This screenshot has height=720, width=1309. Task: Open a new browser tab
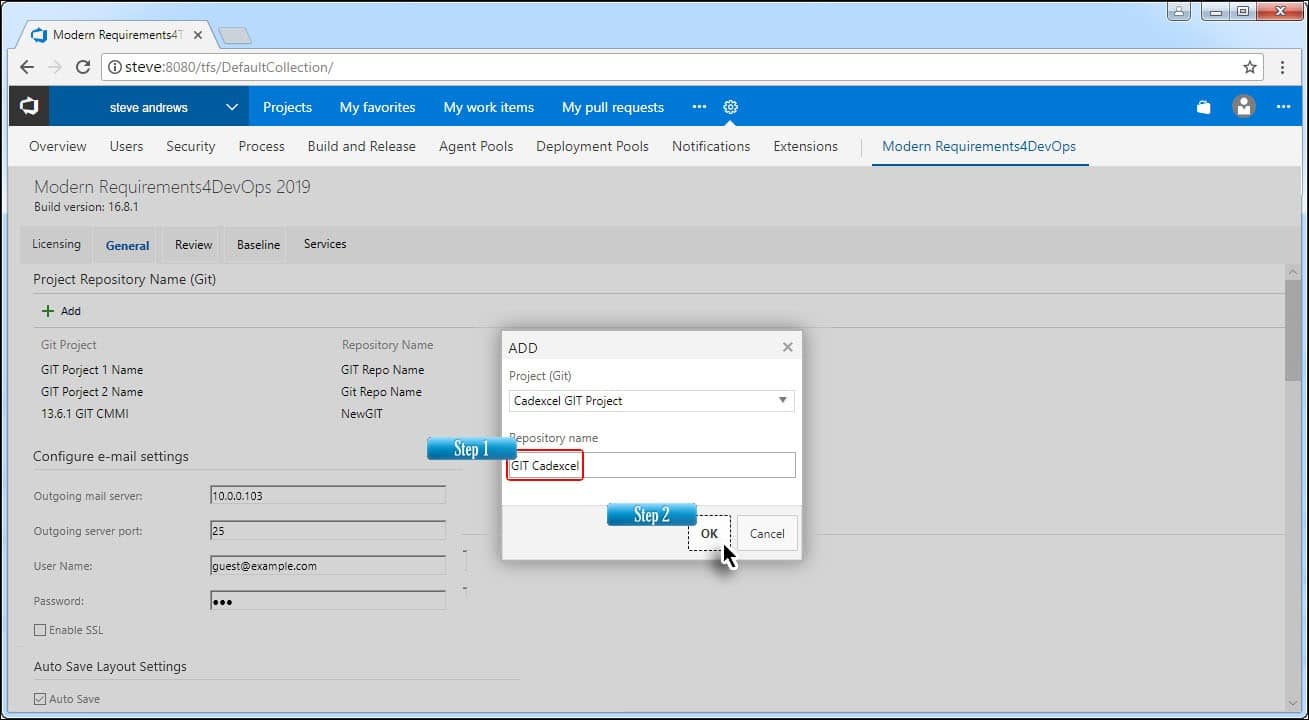point(234,35)
